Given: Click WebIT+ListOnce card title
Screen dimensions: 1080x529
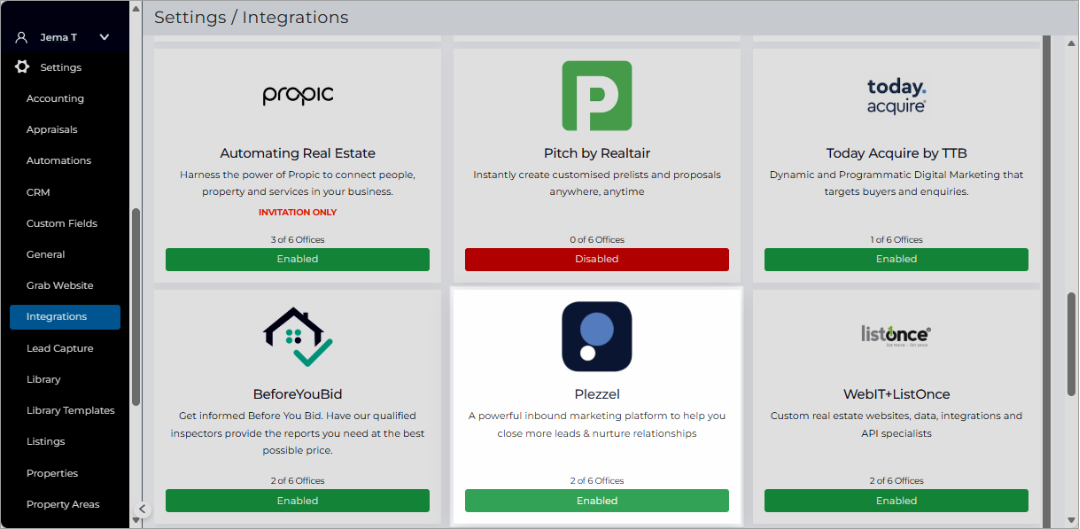Looking at the screenshot, I should (x=896, y=394).
